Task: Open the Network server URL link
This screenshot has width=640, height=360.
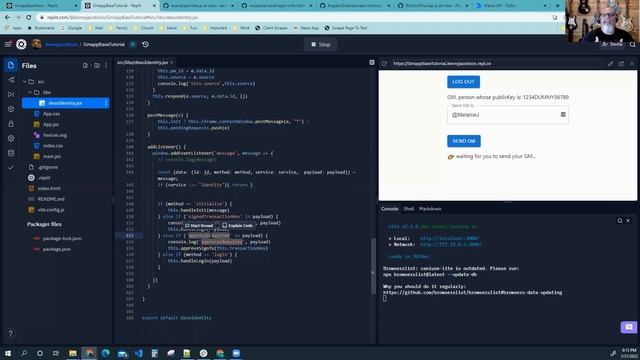Action: pos(451,244)
